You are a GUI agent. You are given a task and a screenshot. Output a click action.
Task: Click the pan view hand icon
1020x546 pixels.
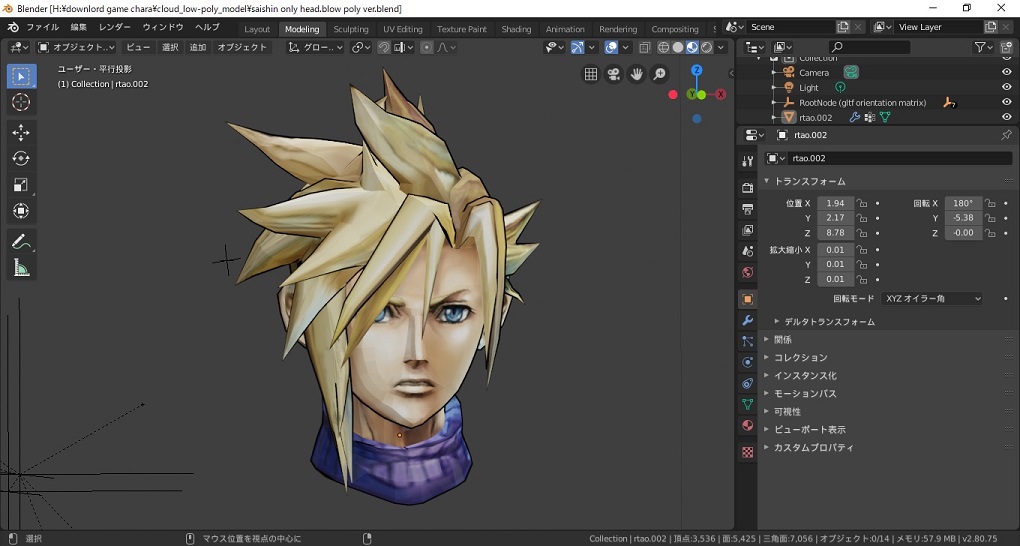[636, 74]
